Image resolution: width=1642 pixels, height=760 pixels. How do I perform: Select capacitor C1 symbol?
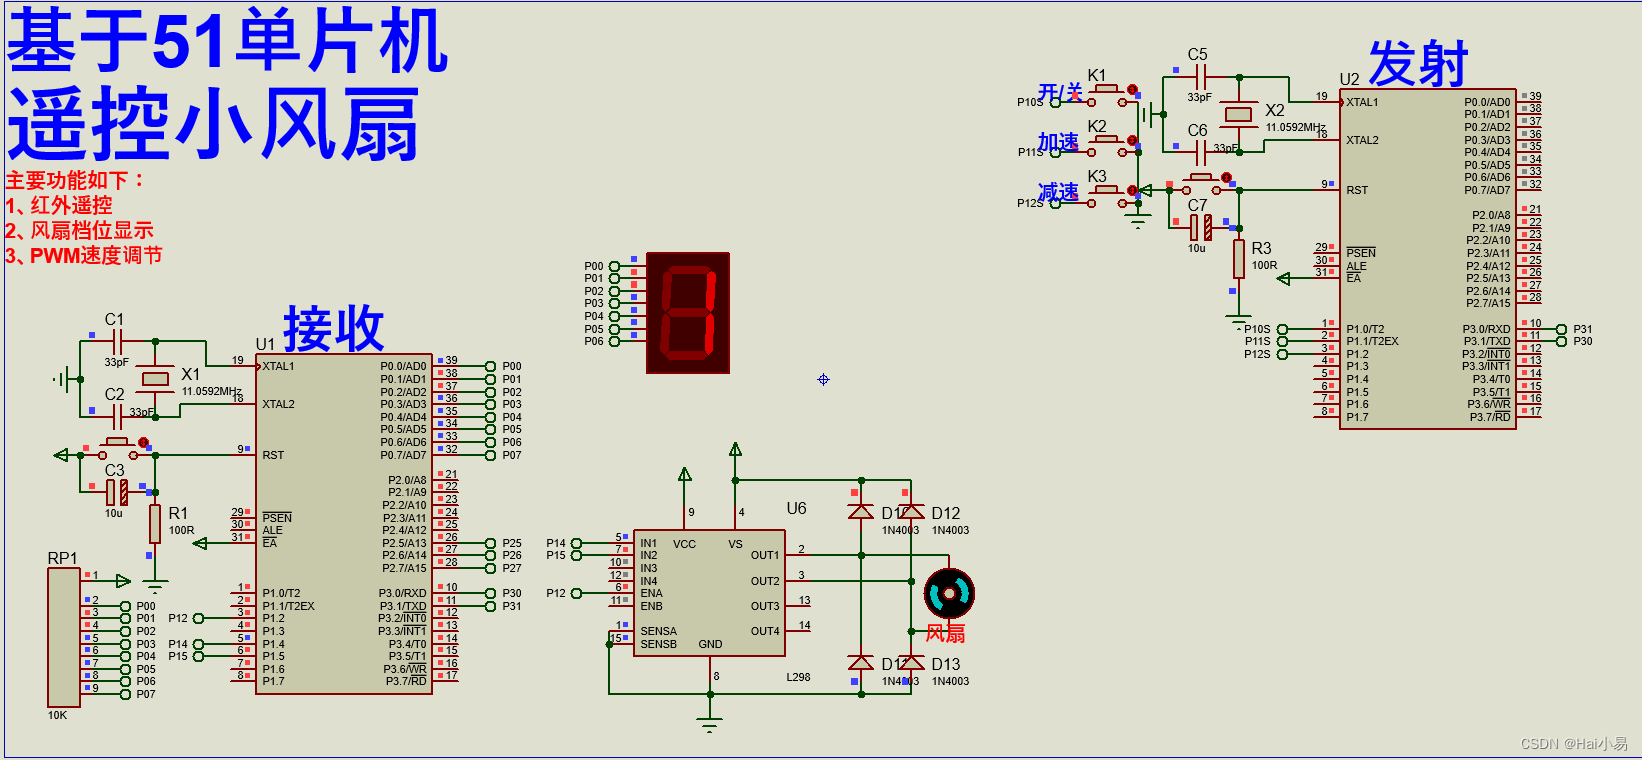coord(116,341)
